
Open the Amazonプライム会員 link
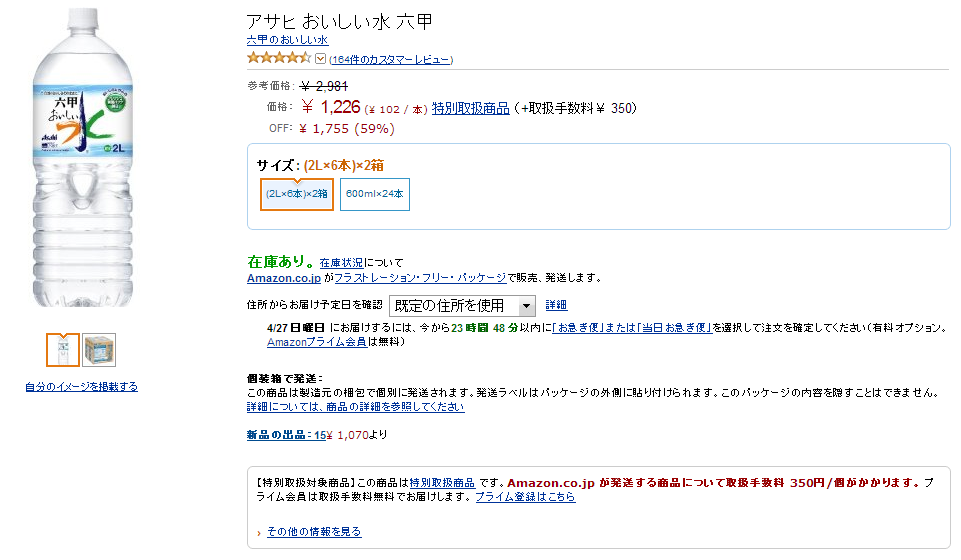(317, 342)
